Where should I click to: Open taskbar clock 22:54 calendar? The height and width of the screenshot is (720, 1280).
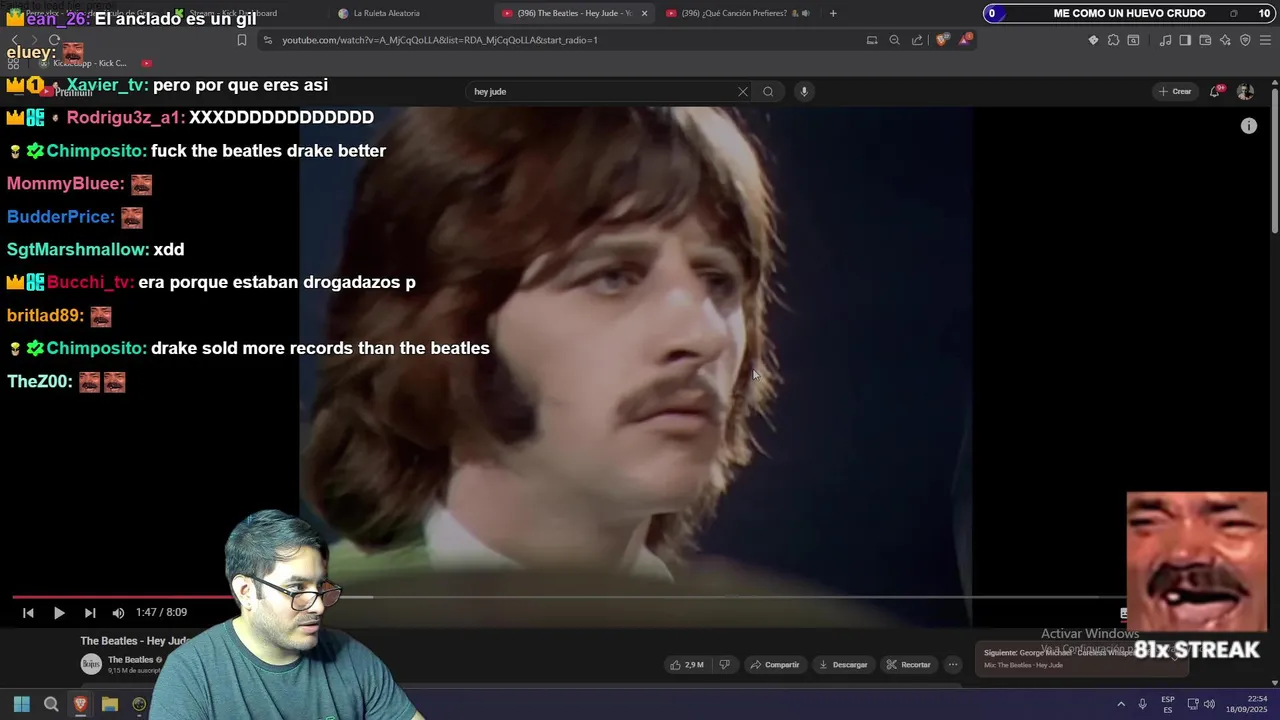(x=1245, y=704)
